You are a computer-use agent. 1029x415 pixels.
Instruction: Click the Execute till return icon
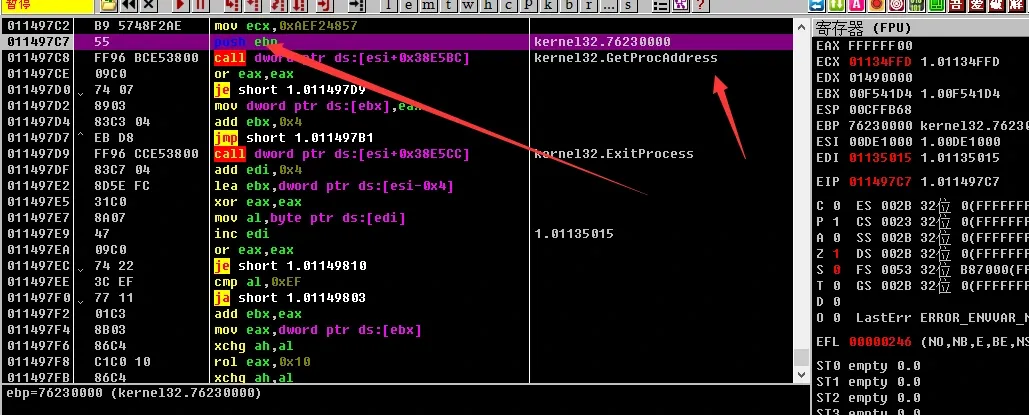(x=323, y=5)
